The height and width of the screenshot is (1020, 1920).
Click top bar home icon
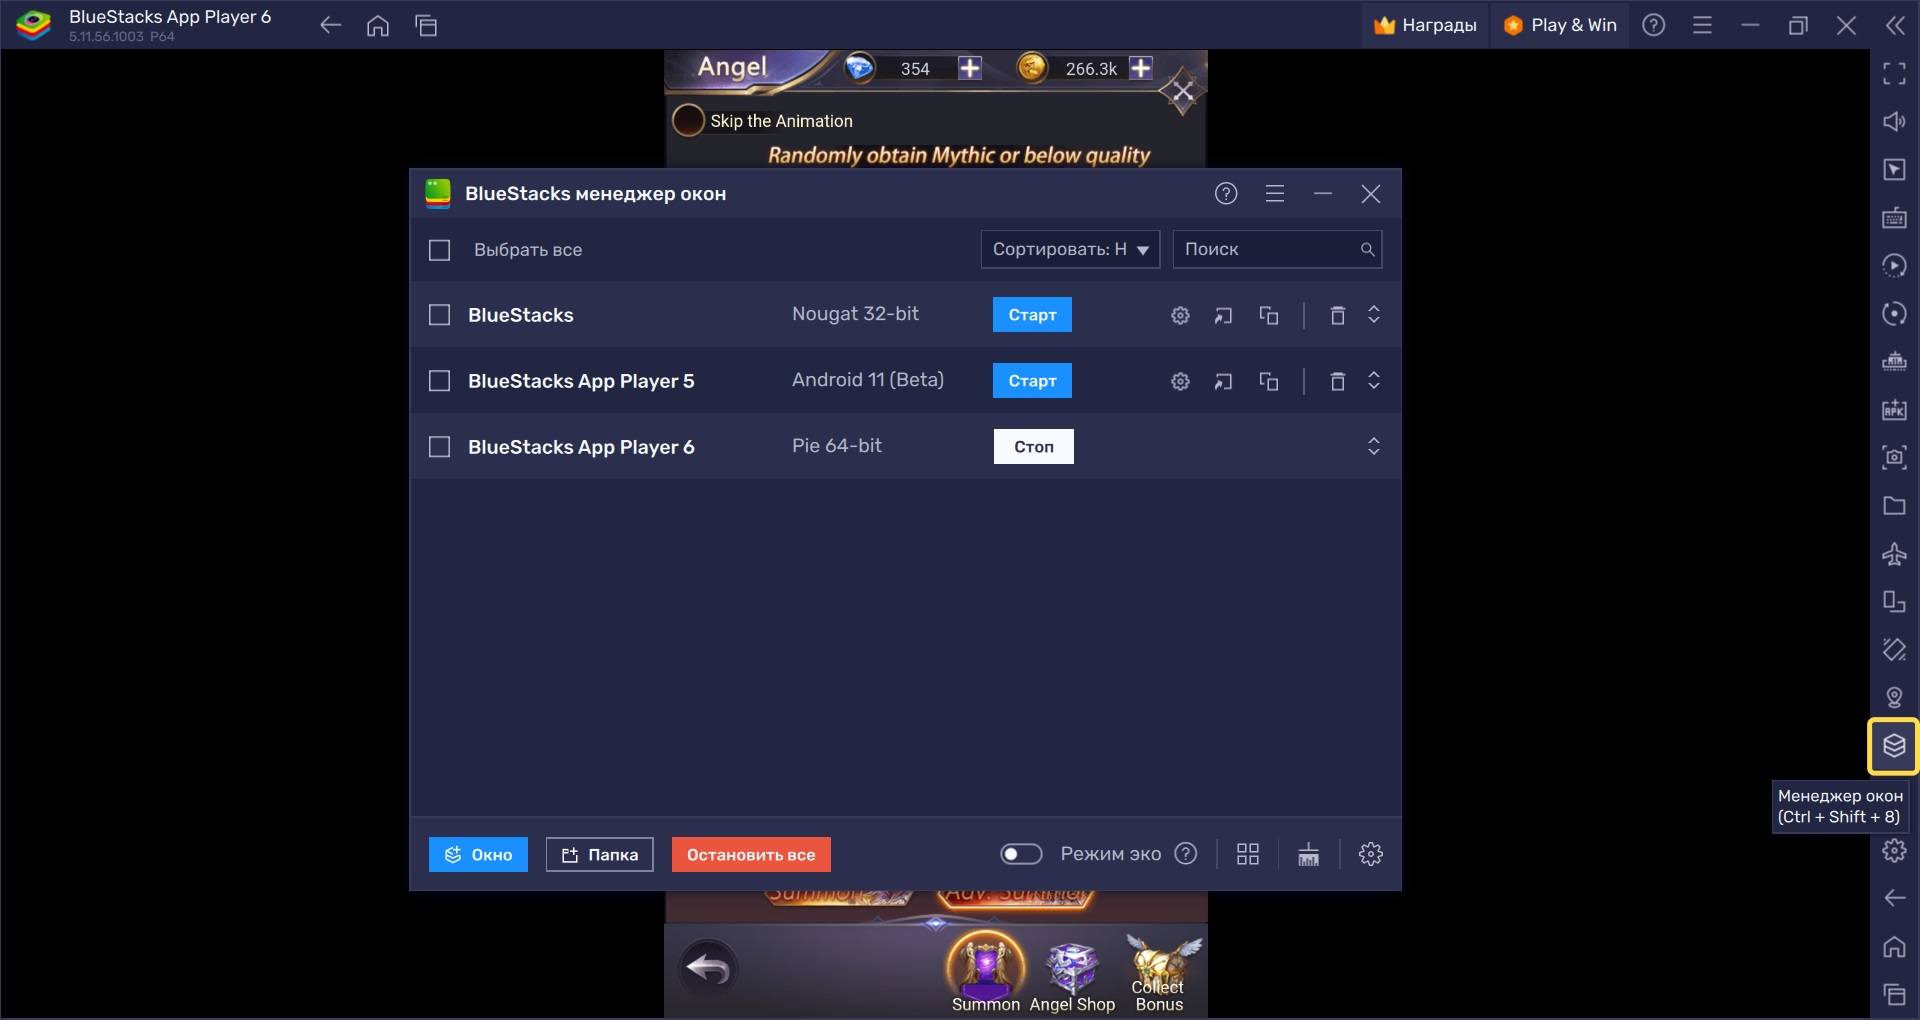coord(378,26)
